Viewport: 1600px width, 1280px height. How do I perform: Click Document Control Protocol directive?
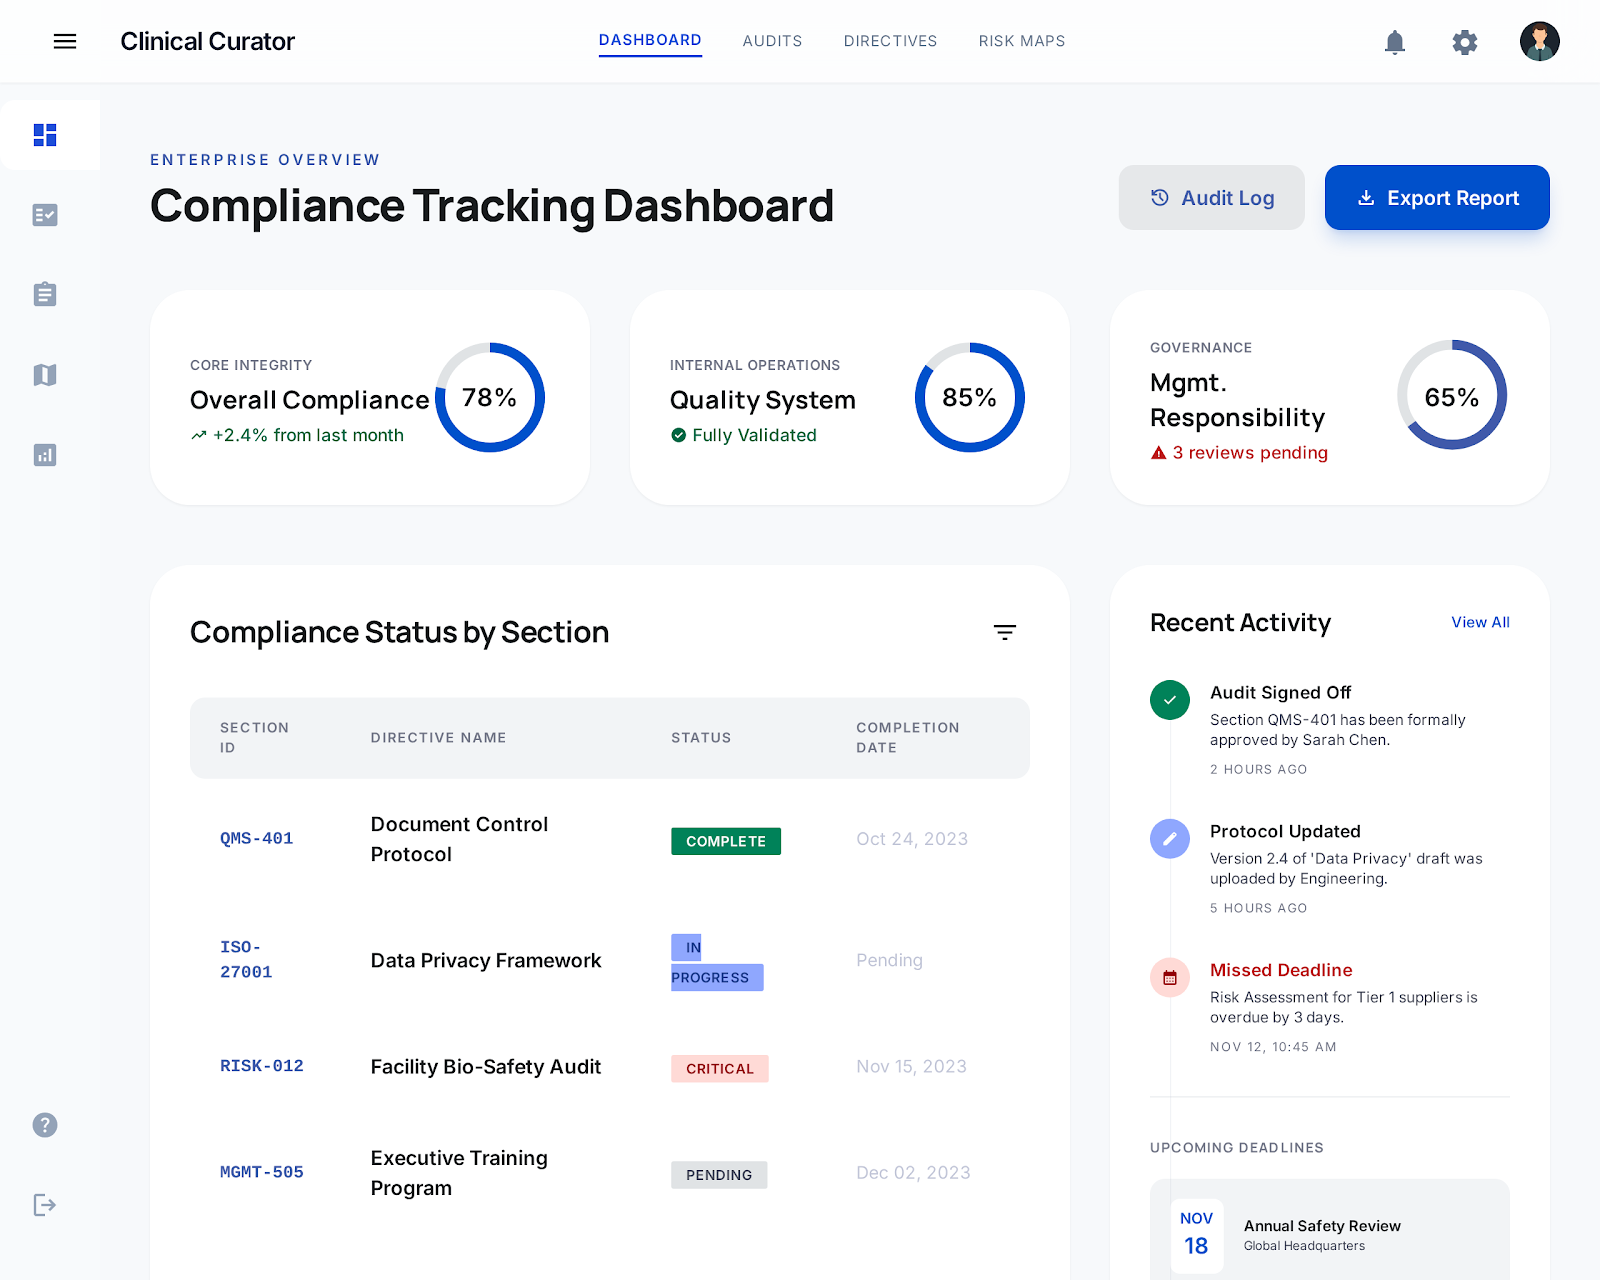pyautogui.click(x=459, y=839)
